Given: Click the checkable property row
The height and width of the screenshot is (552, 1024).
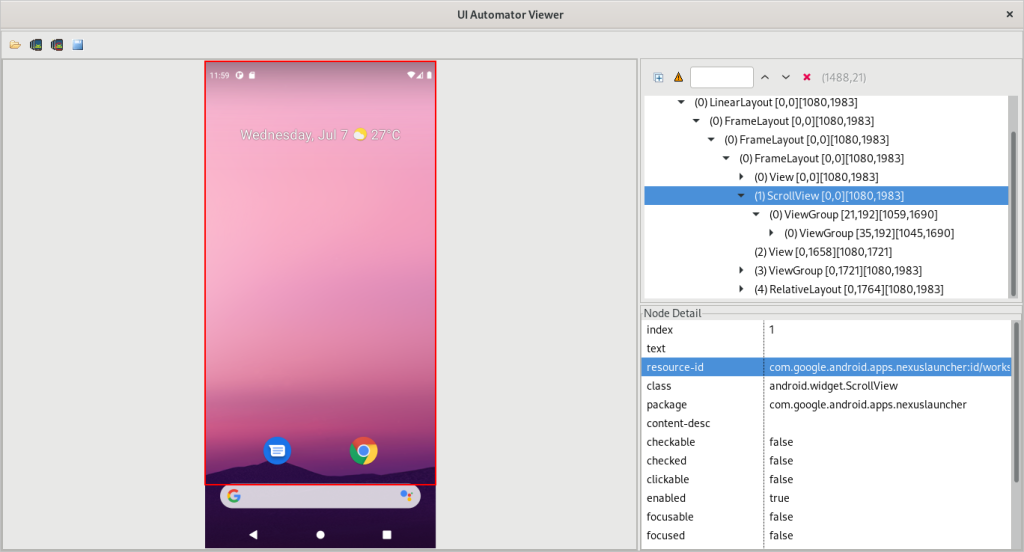Looking at the screenshot, I should 826,442.
